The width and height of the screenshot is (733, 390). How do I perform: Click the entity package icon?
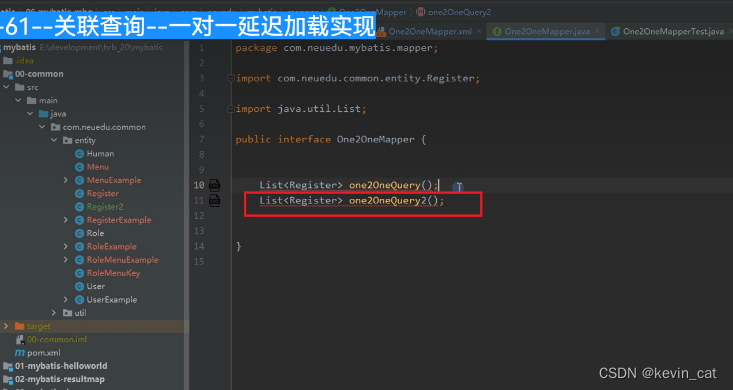(68, 140)
